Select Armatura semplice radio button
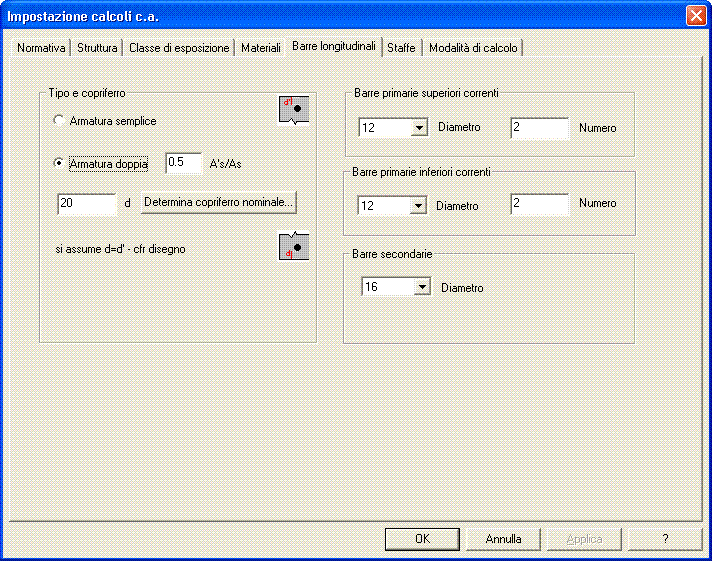 (59, 121)
